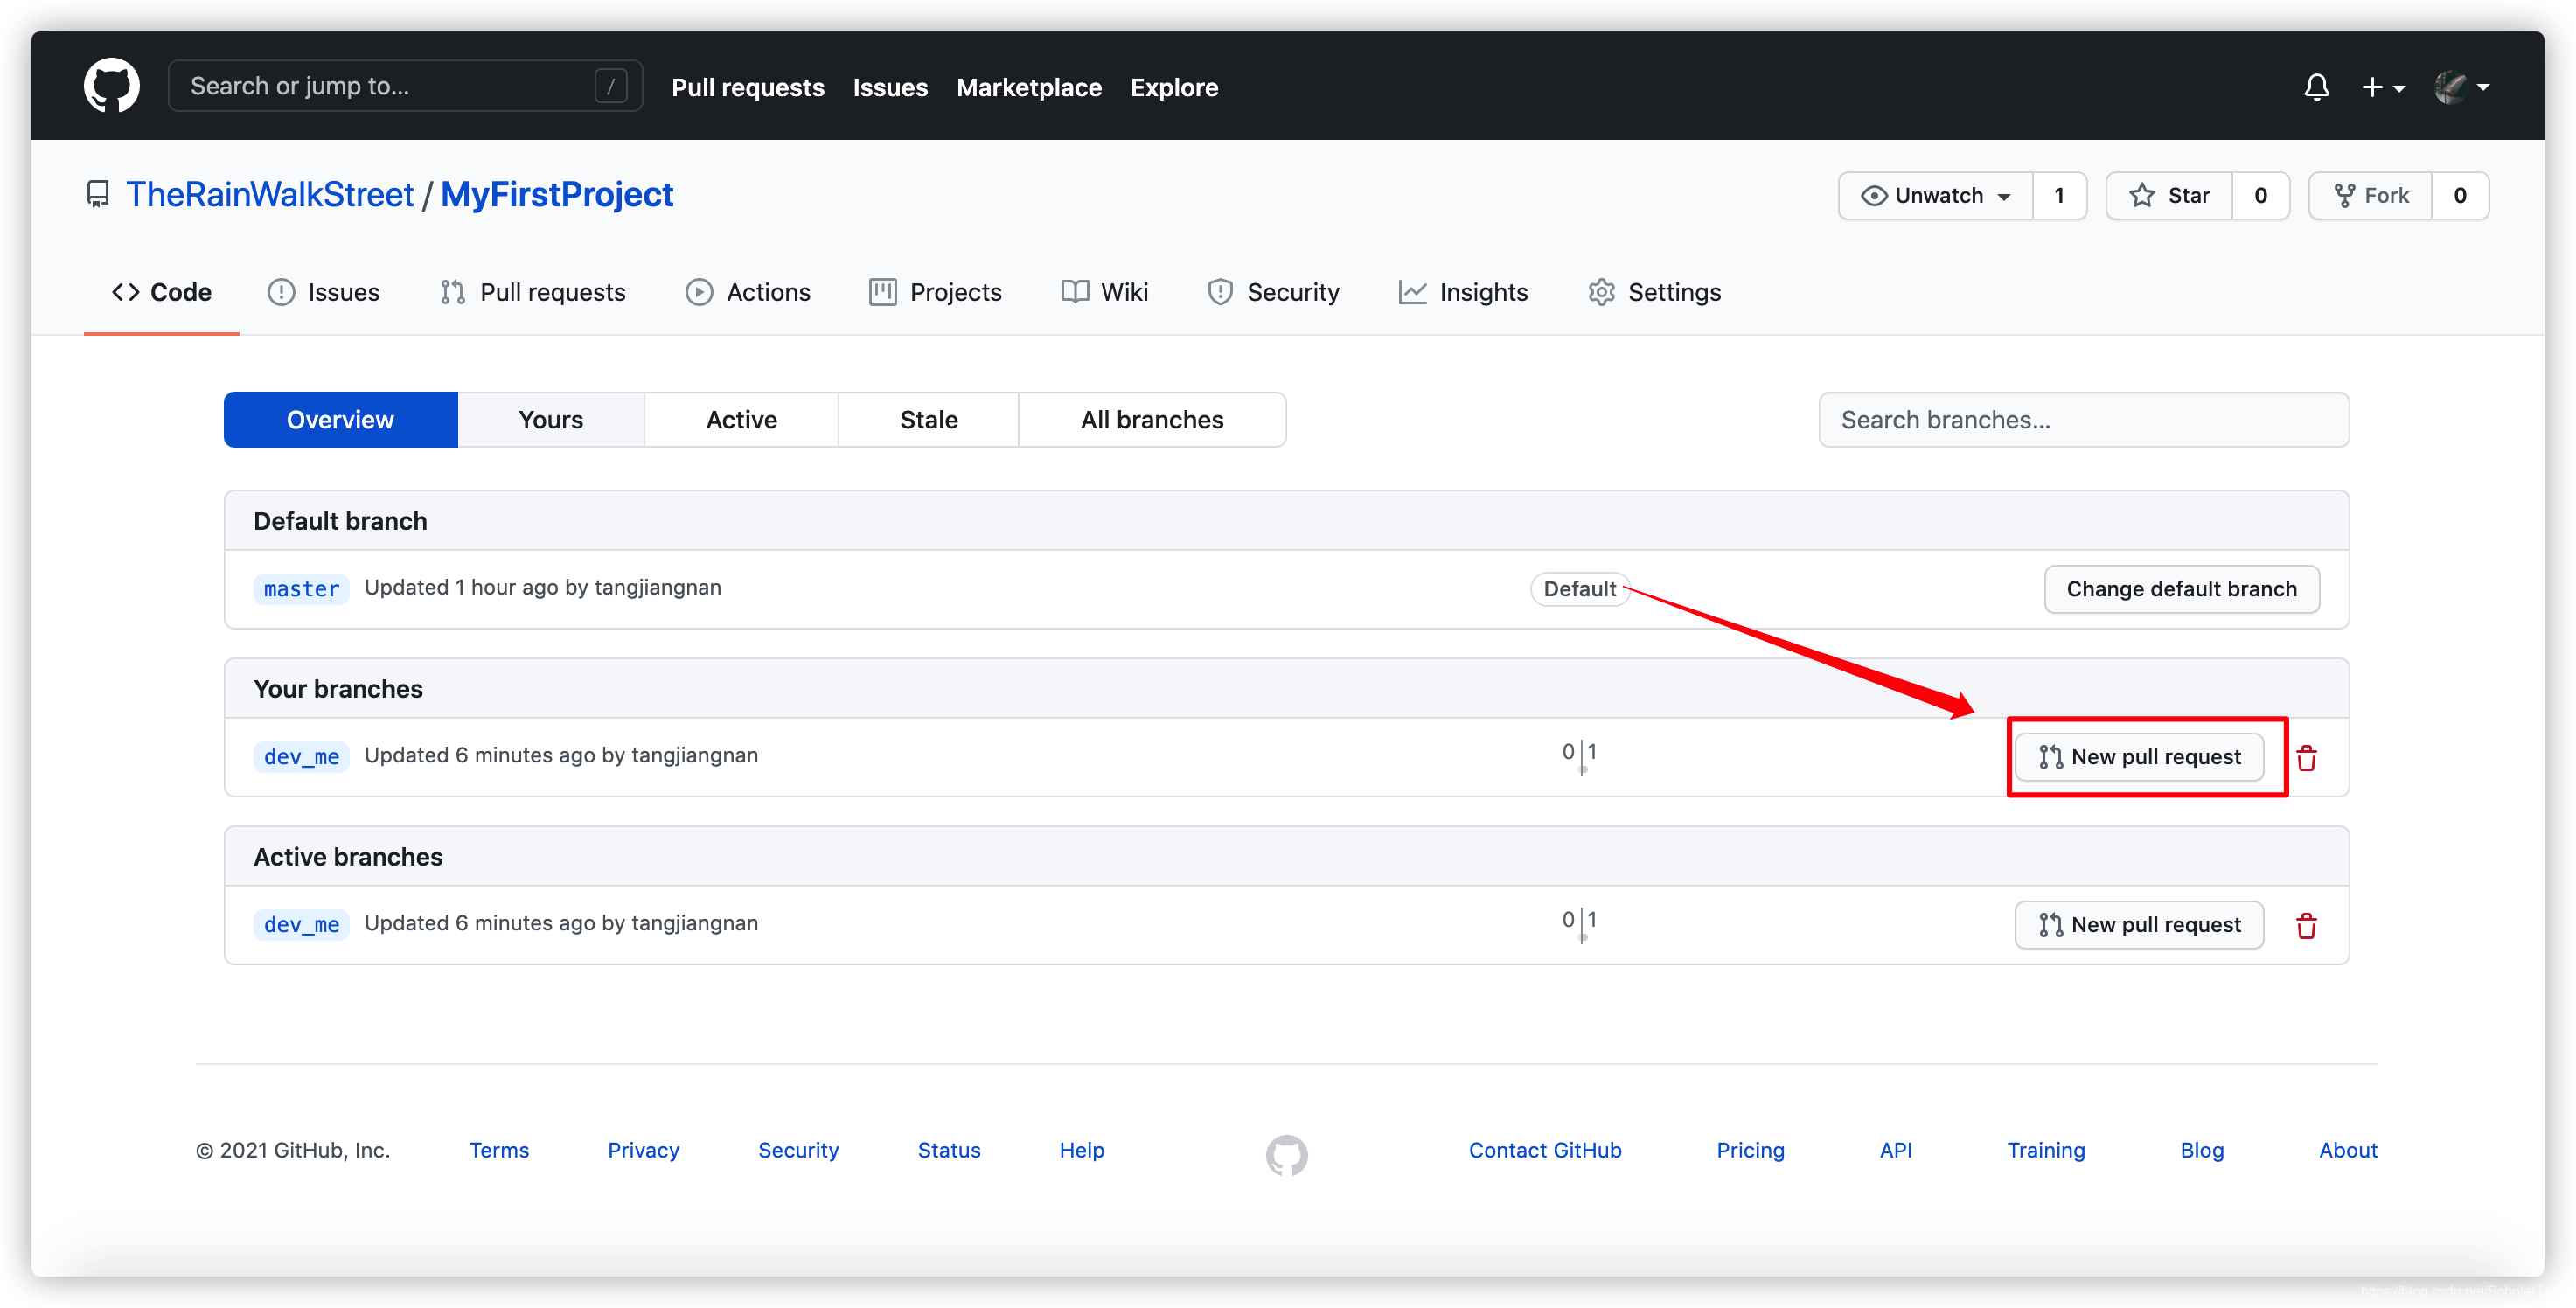
Task: Open MyFirstProject repository link
Action: click(x=557, y=194)
